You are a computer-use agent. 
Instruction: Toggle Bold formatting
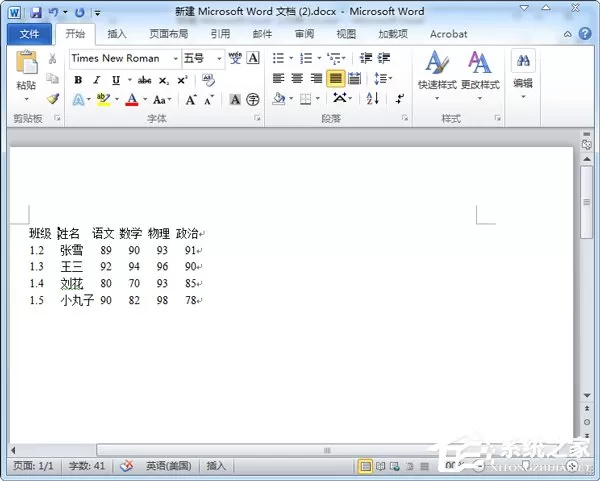pos(78,80)
